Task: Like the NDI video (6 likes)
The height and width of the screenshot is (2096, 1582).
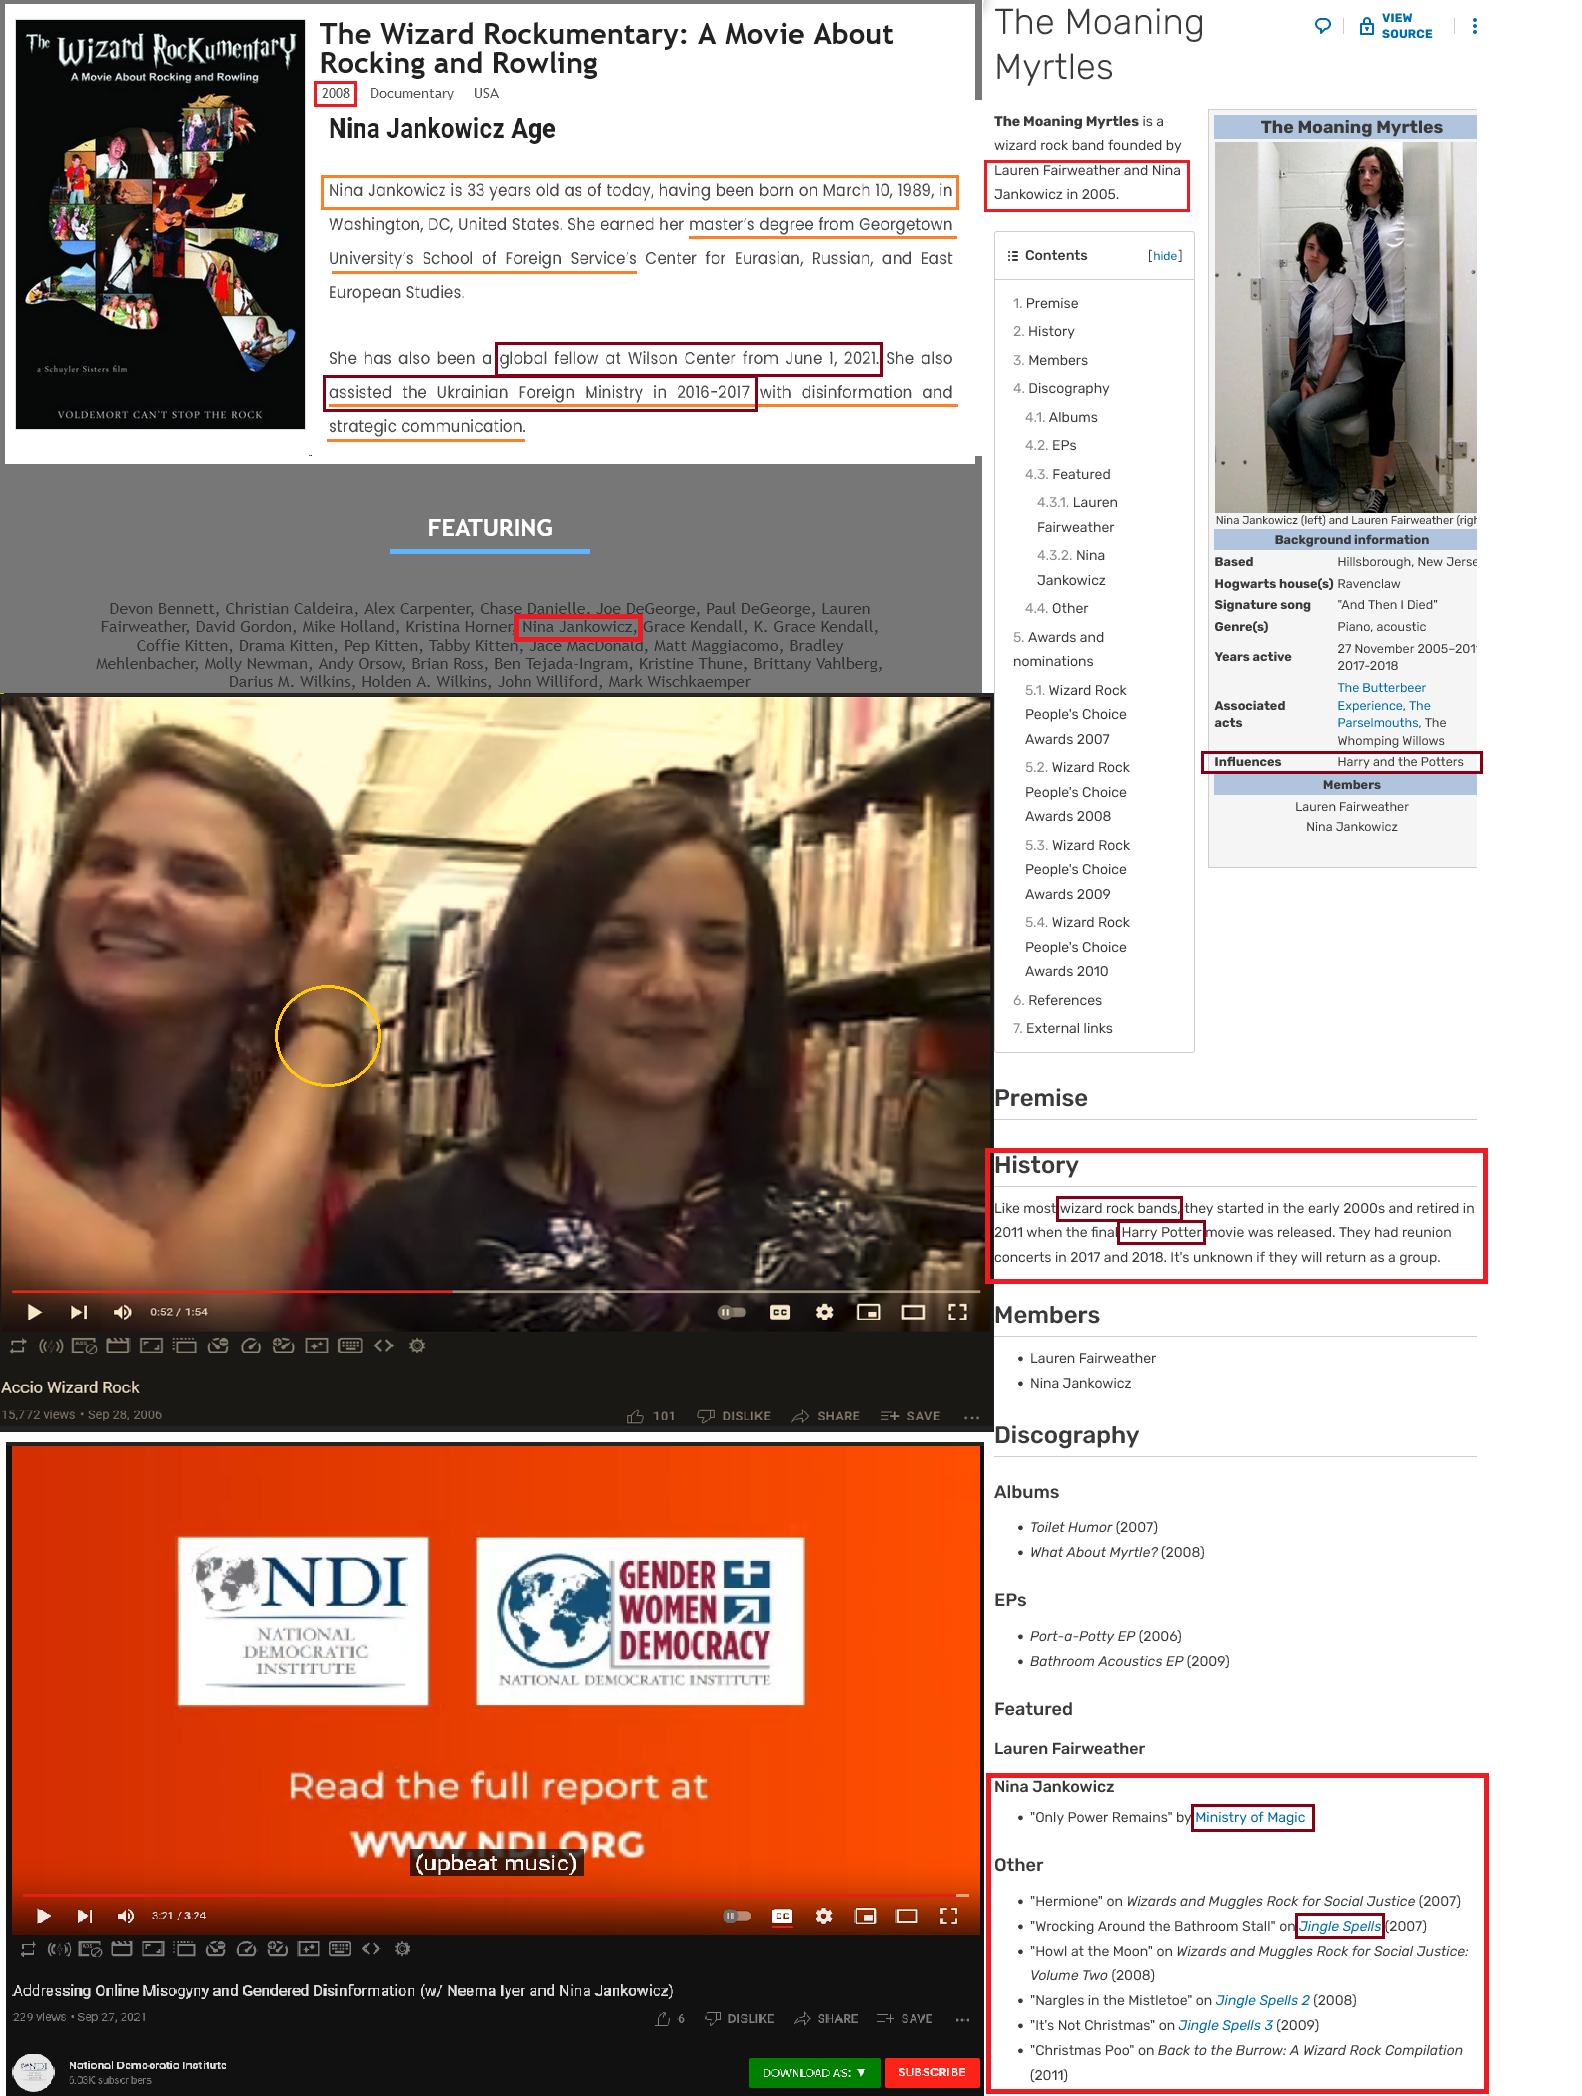Action: point(670,2019)
